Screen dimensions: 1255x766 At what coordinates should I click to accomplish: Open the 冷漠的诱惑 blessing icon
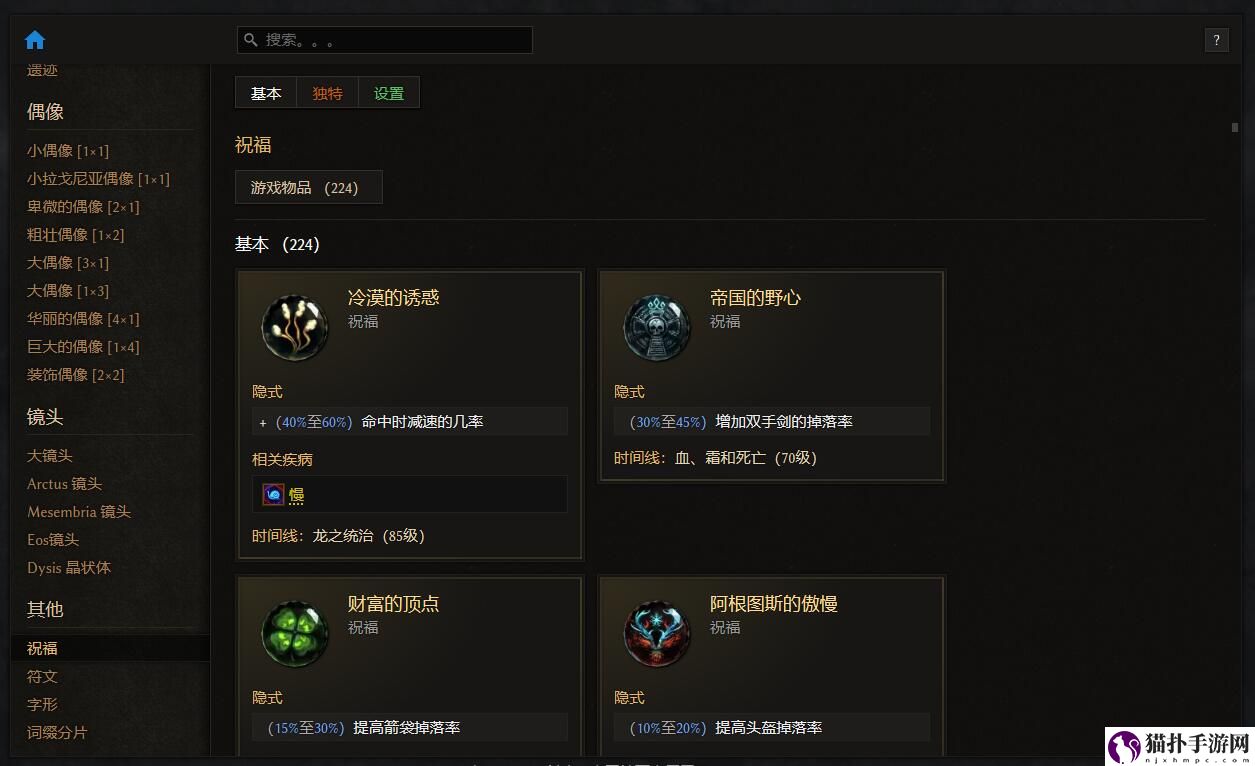pos(295,327)
